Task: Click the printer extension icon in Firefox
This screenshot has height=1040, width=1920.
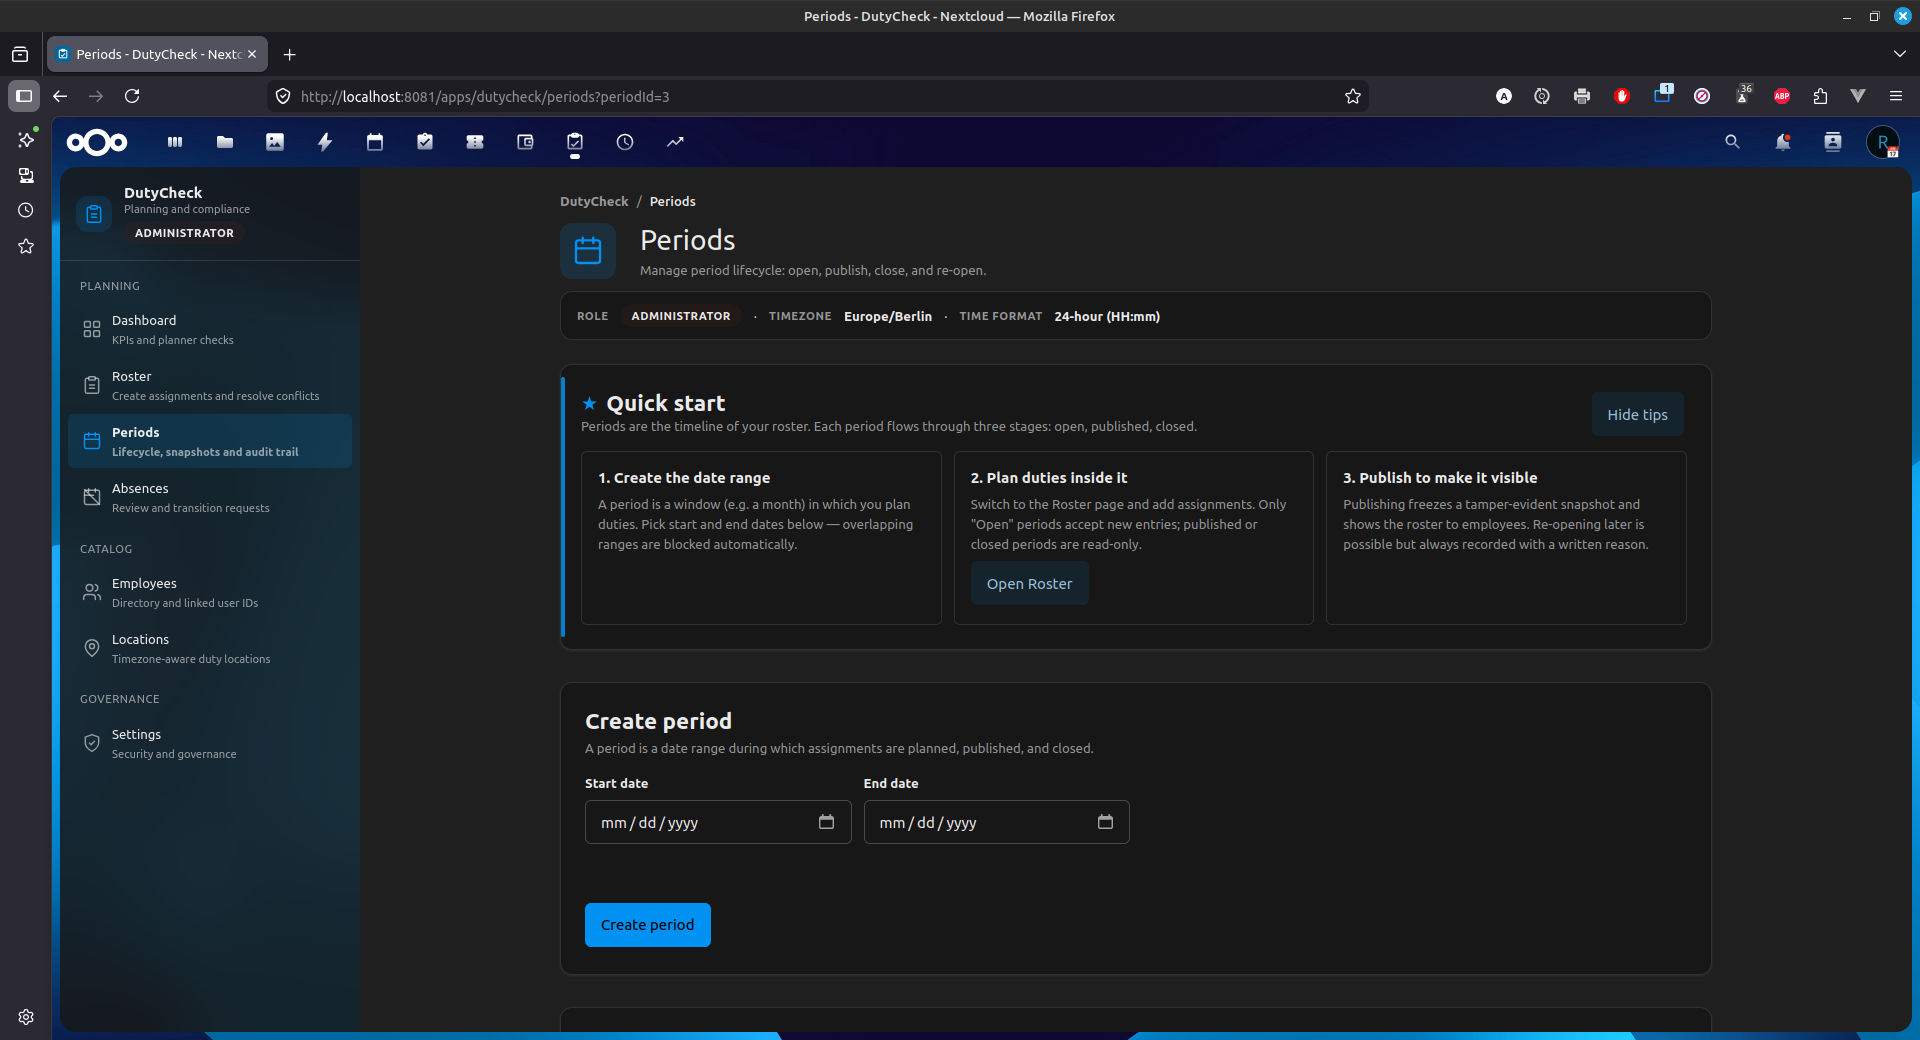Action: click(x=1582, y=96)
